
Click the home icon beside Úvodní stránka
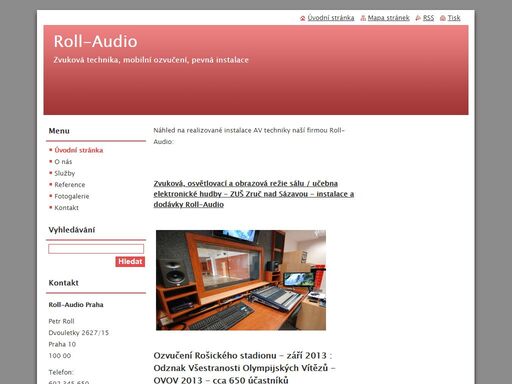coord(303,18)
